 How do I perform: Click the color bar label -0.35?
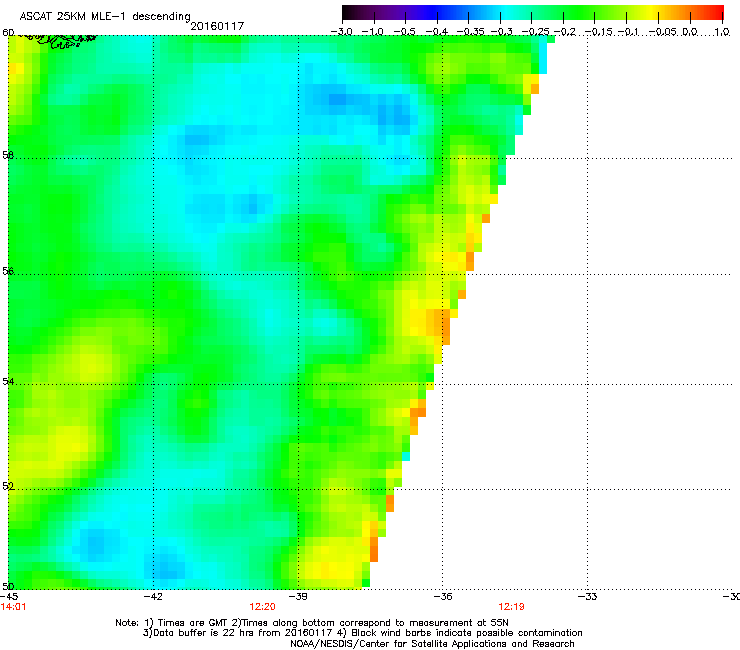click(x=470, y=32)
